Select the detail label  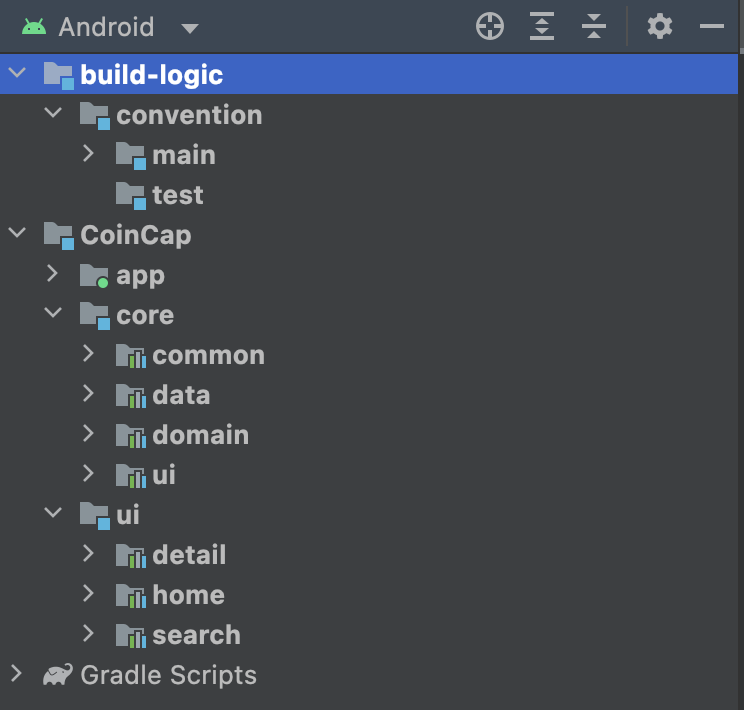click(x=189, y=555)
